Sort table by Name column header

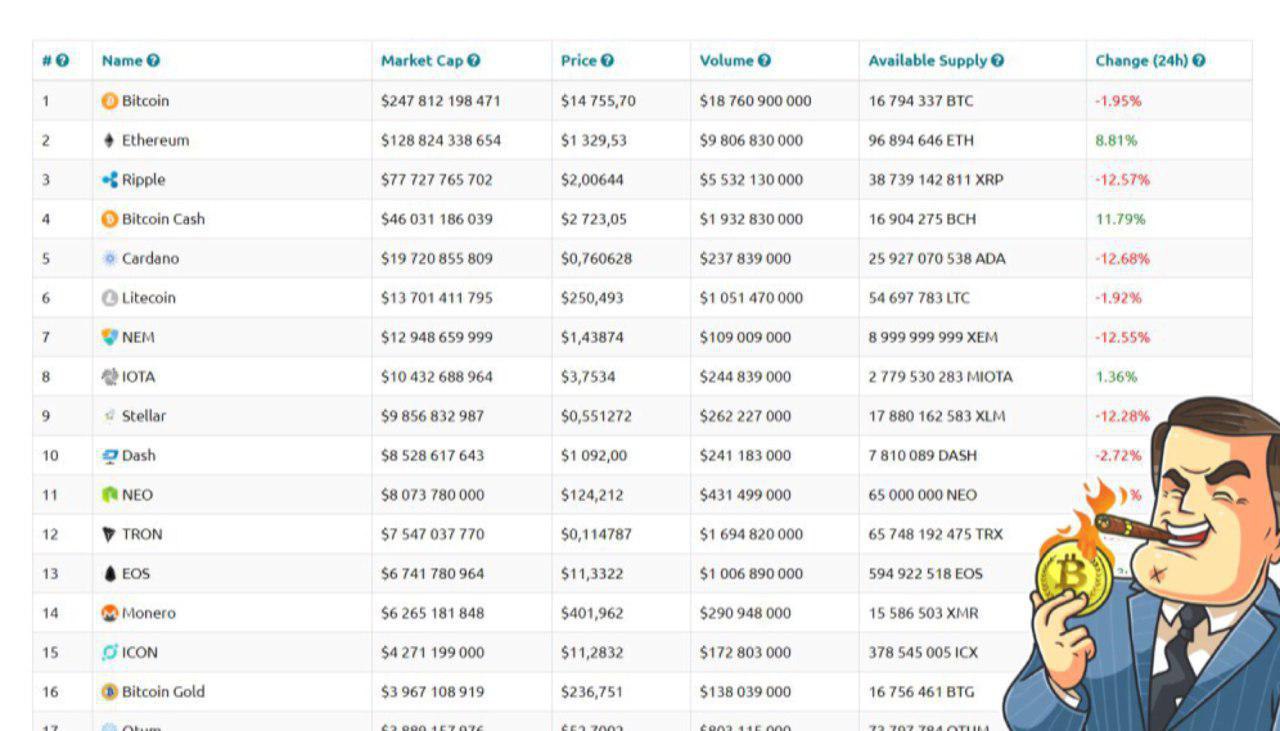pyautogui.click(x=122, y=61)
